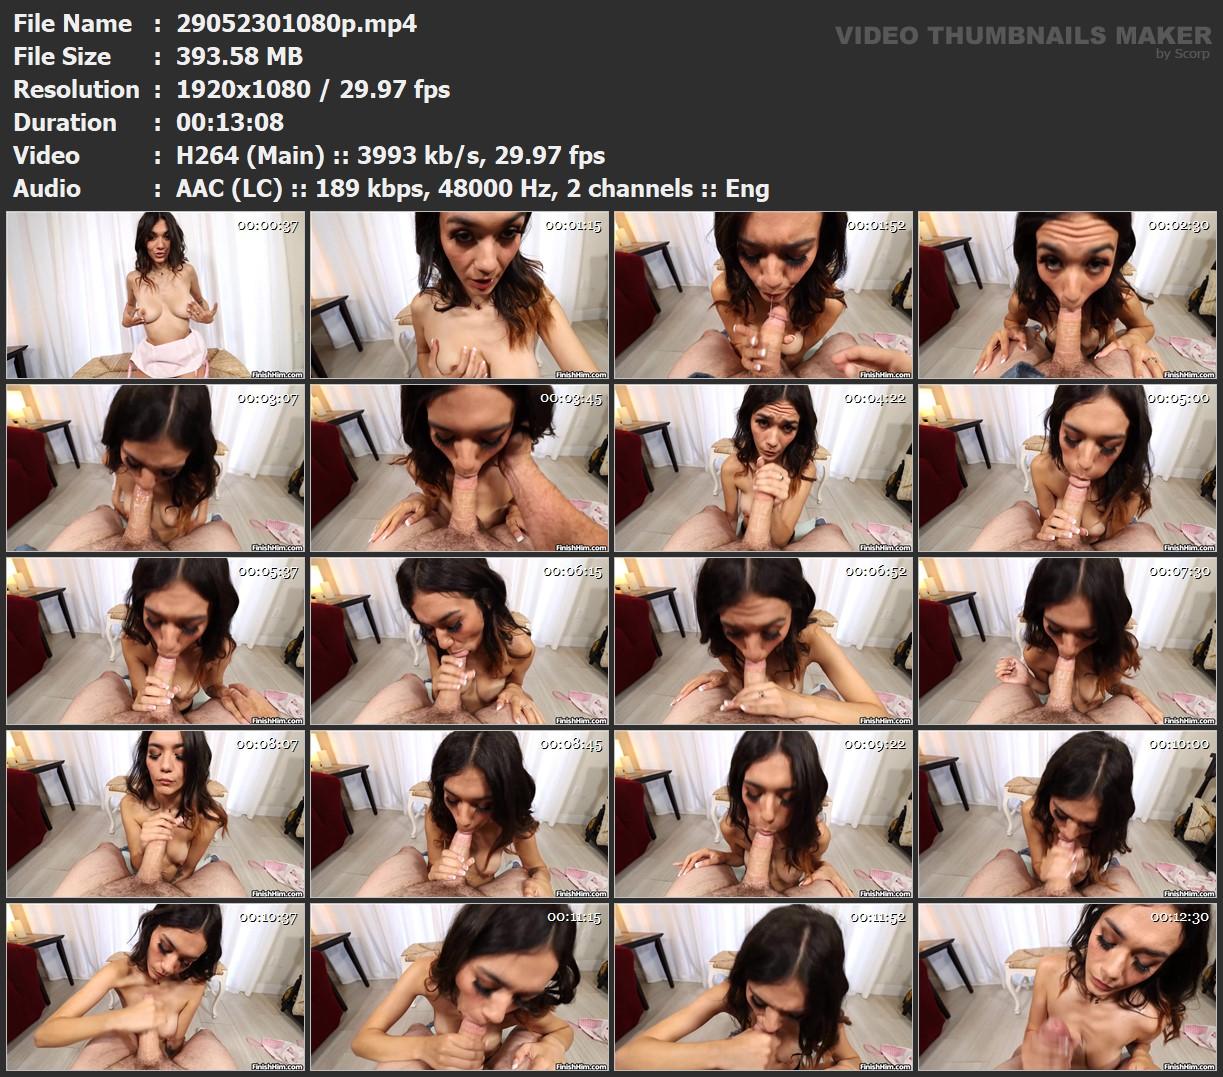This screenshot has height=1077, width=1223.
Task: Open the frame marked 00:01:52
Action: tap(763, 295)
